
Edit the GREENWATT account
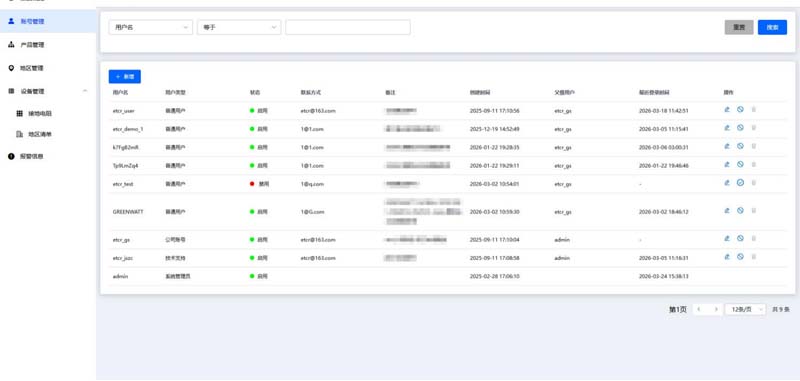[727, 210]
